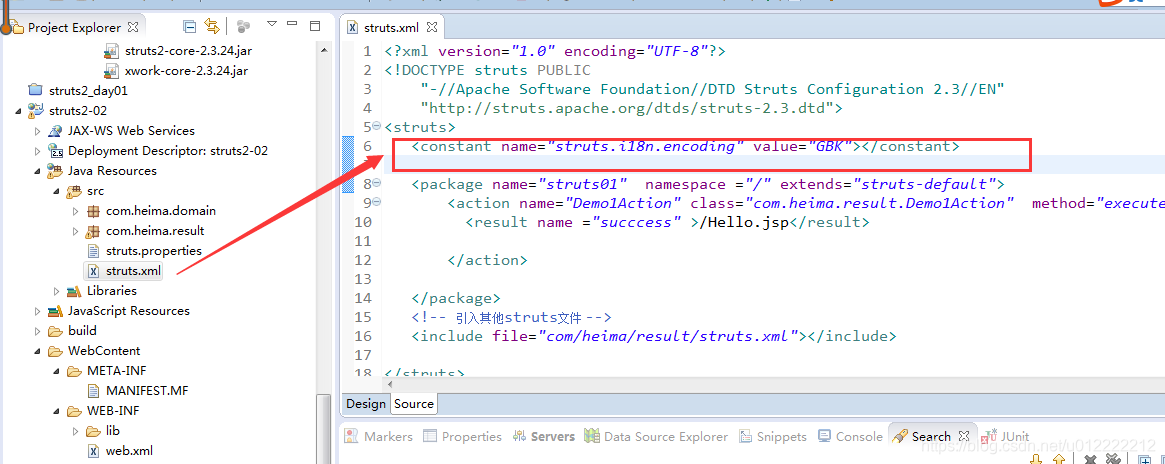Switch to the Source editor tab
This screenshot has width=1165, height=464.
click(414, 404)
